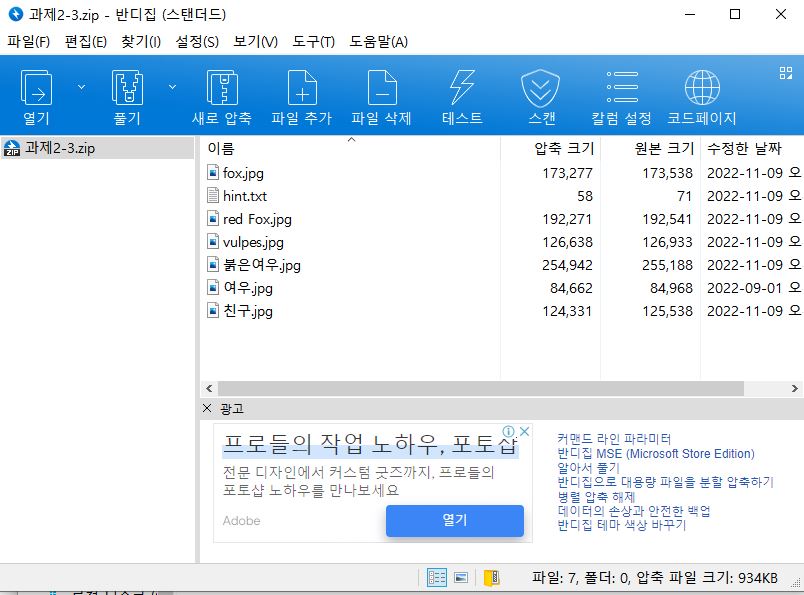Click the 코드페이지 globe icon
The height and width of the screenshot is (595, 804).
pos(702,97)
